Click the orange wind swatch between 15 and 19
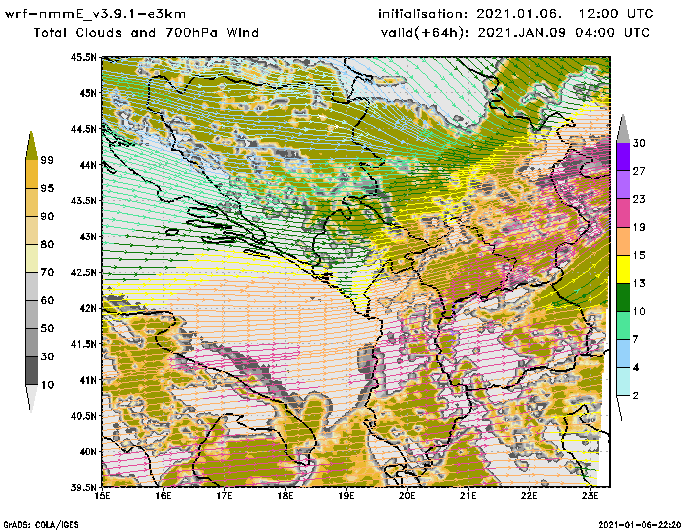700x530 pixels. point(623,241)
